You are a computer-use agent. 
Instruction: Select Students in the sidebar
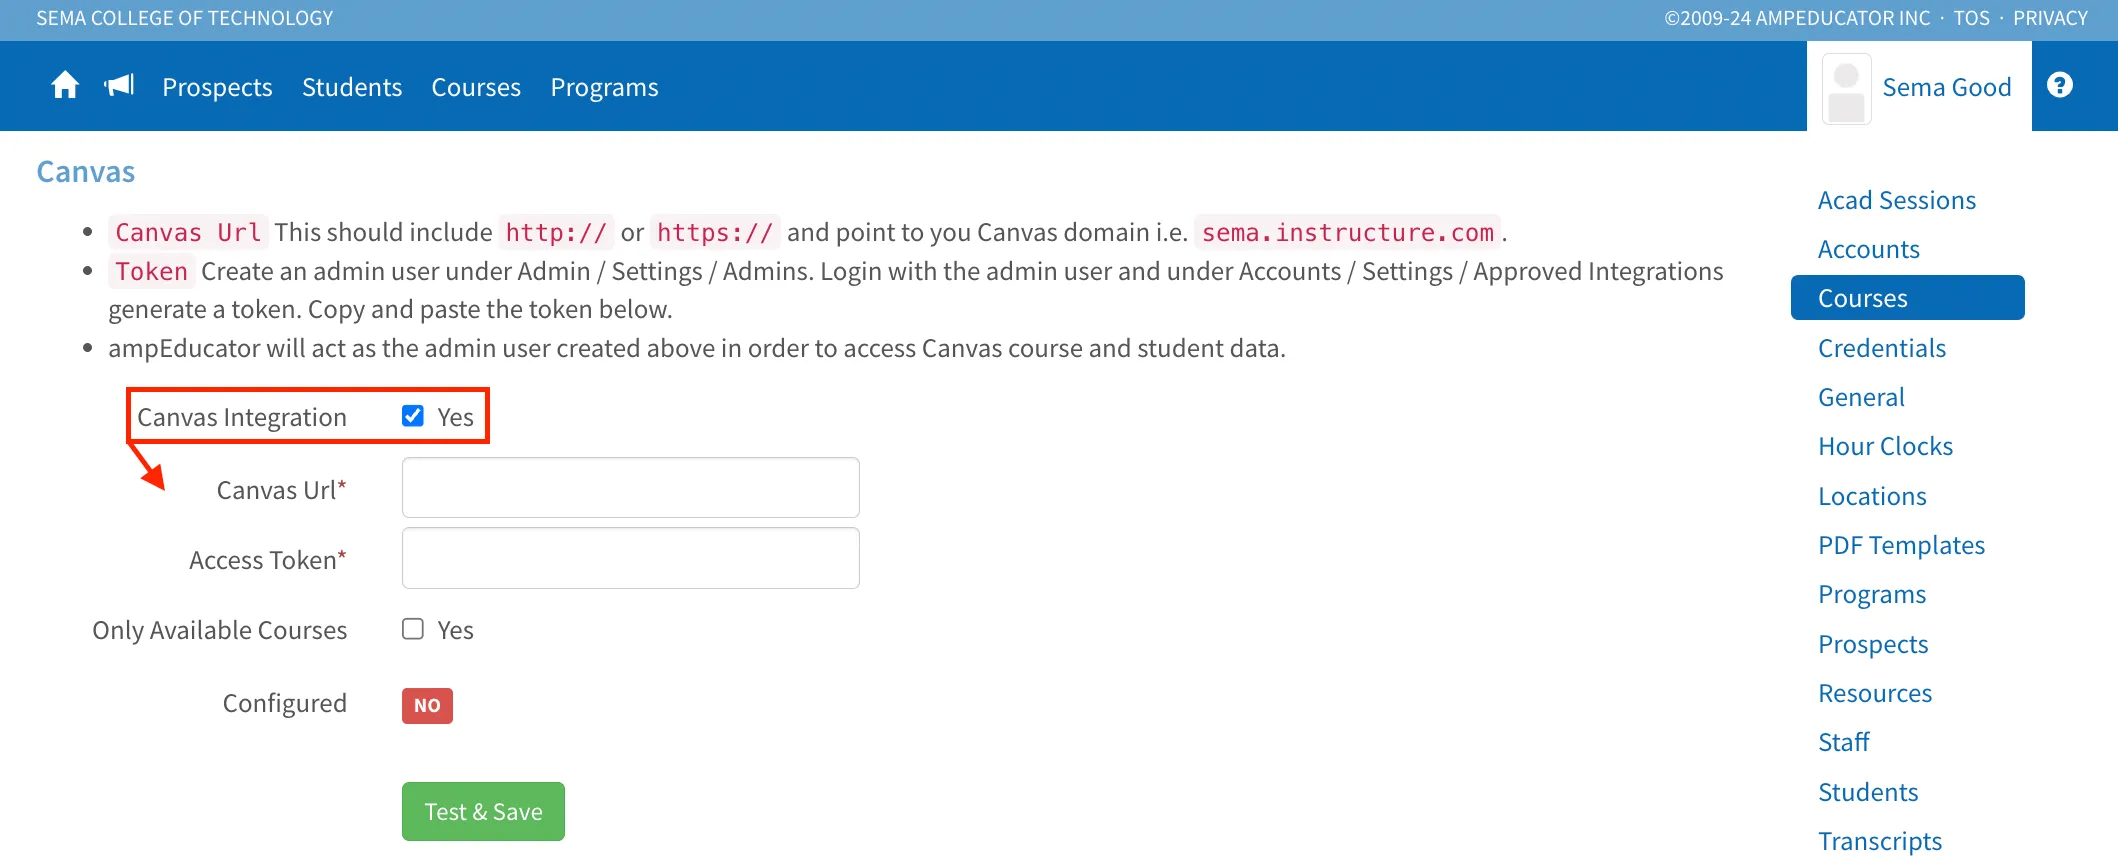pyautogui.click(x=1868, y=792)
